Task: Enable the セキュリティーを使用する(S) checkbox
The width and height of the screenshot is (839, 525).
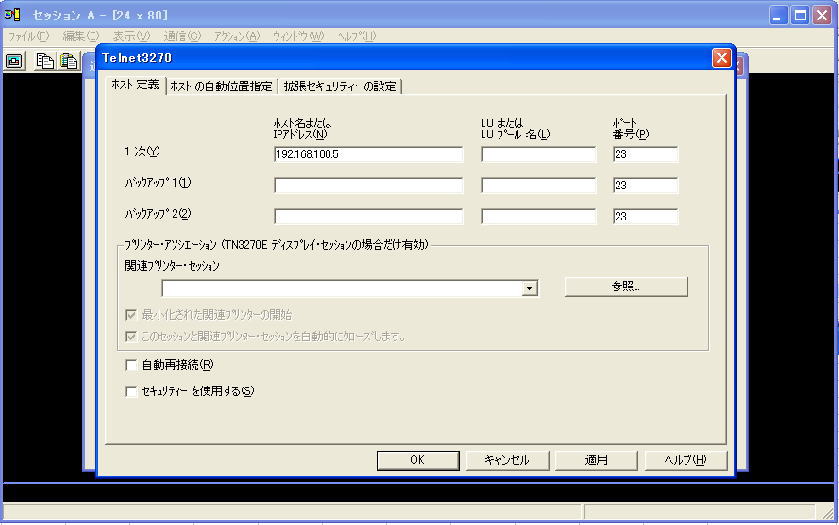Action: pos(131,391)
